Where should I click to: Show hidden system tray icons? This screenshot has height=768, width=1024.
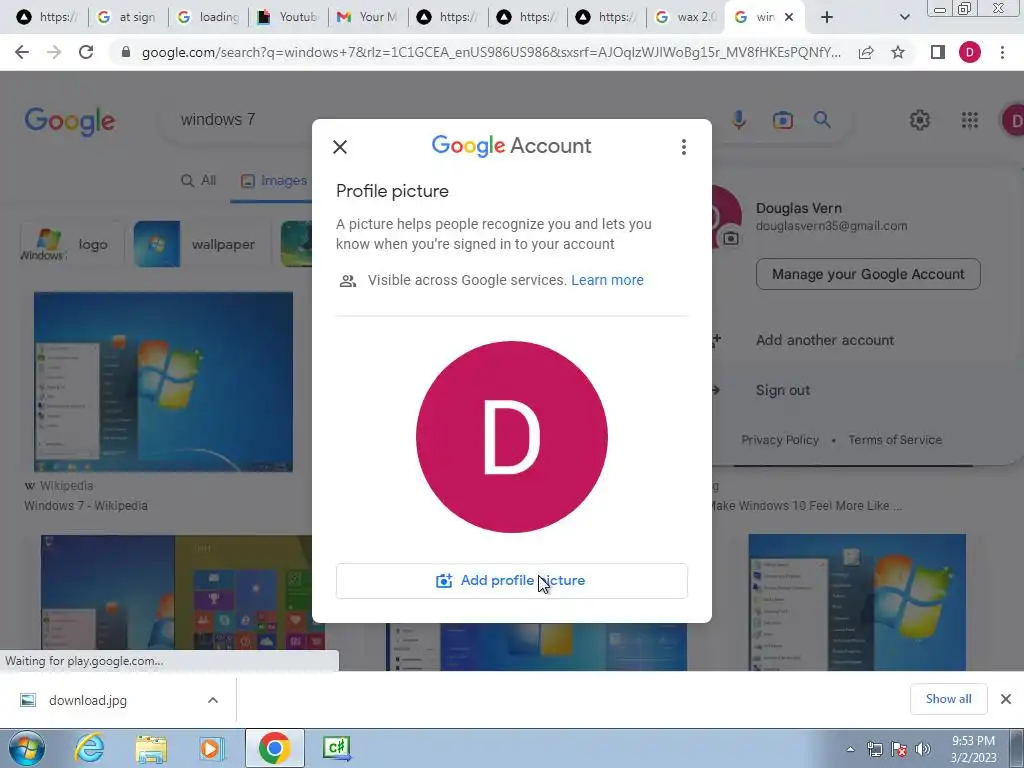tap(850, 749)
